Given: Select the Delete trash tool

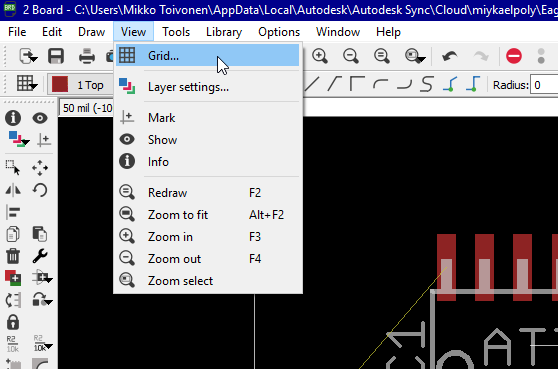Looking at the screenshot, I should click(13, 256).
